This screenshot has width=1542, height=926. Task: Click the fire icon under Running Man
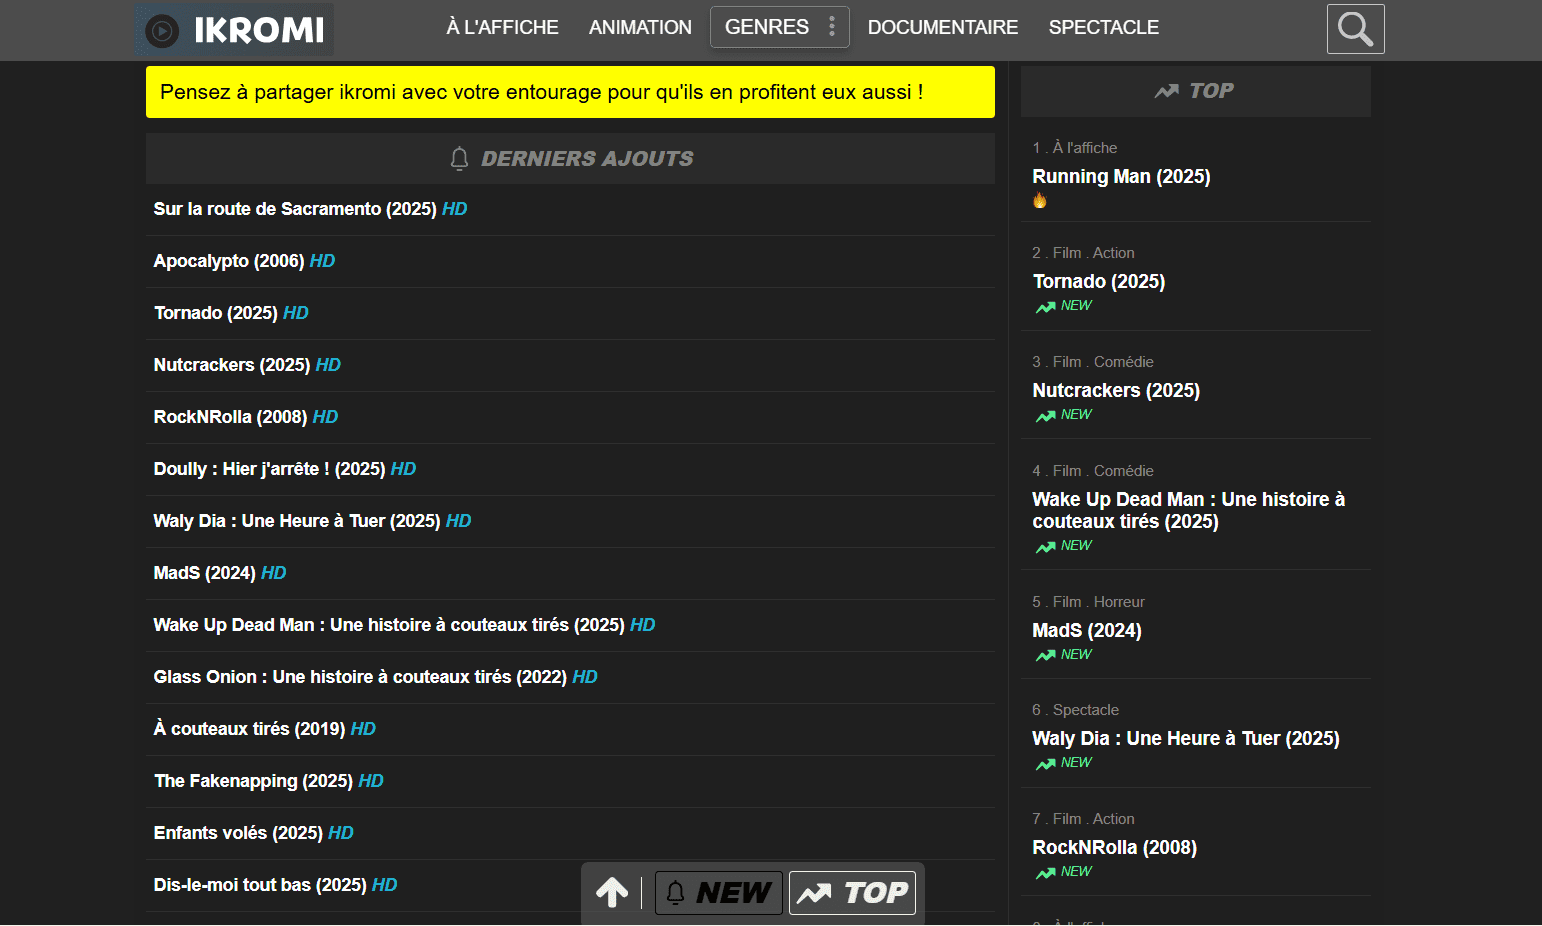coord(1040,201)
